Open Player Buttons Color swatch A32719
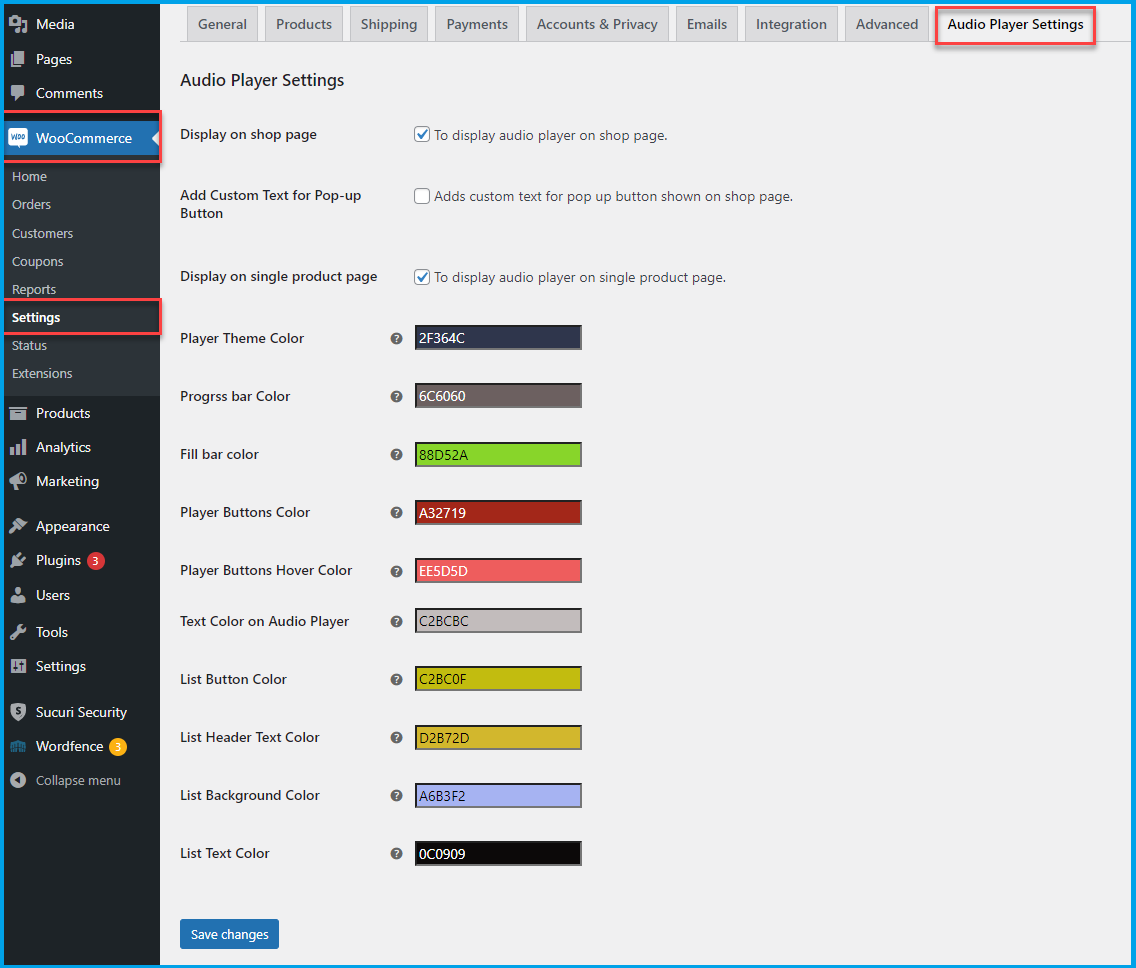The image size is (1136, 968). (x=498, y=512)
